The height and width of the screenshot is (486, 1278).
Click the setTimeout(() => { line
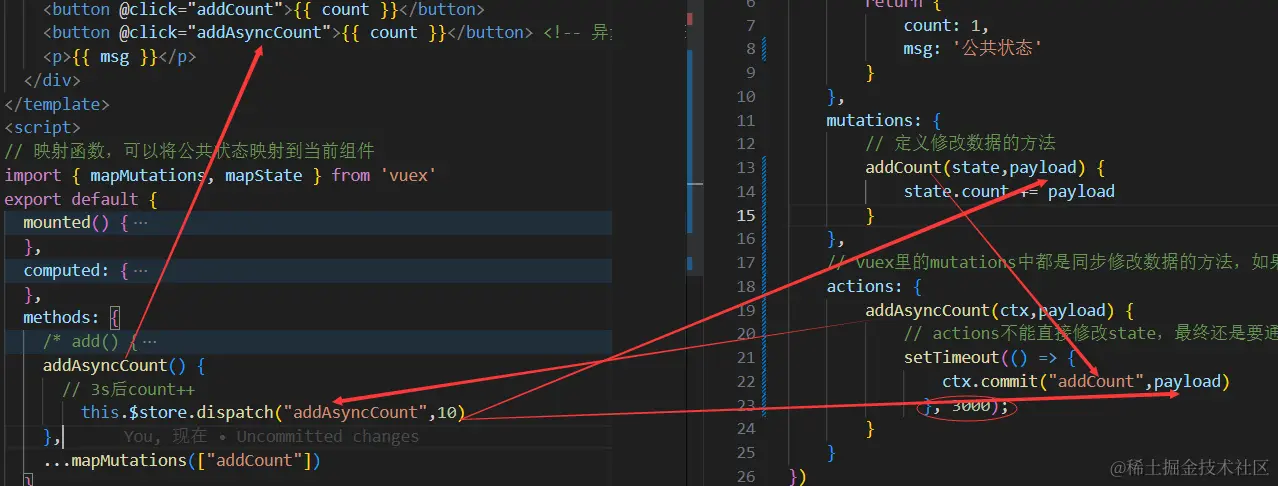click(x=990, y=357)
